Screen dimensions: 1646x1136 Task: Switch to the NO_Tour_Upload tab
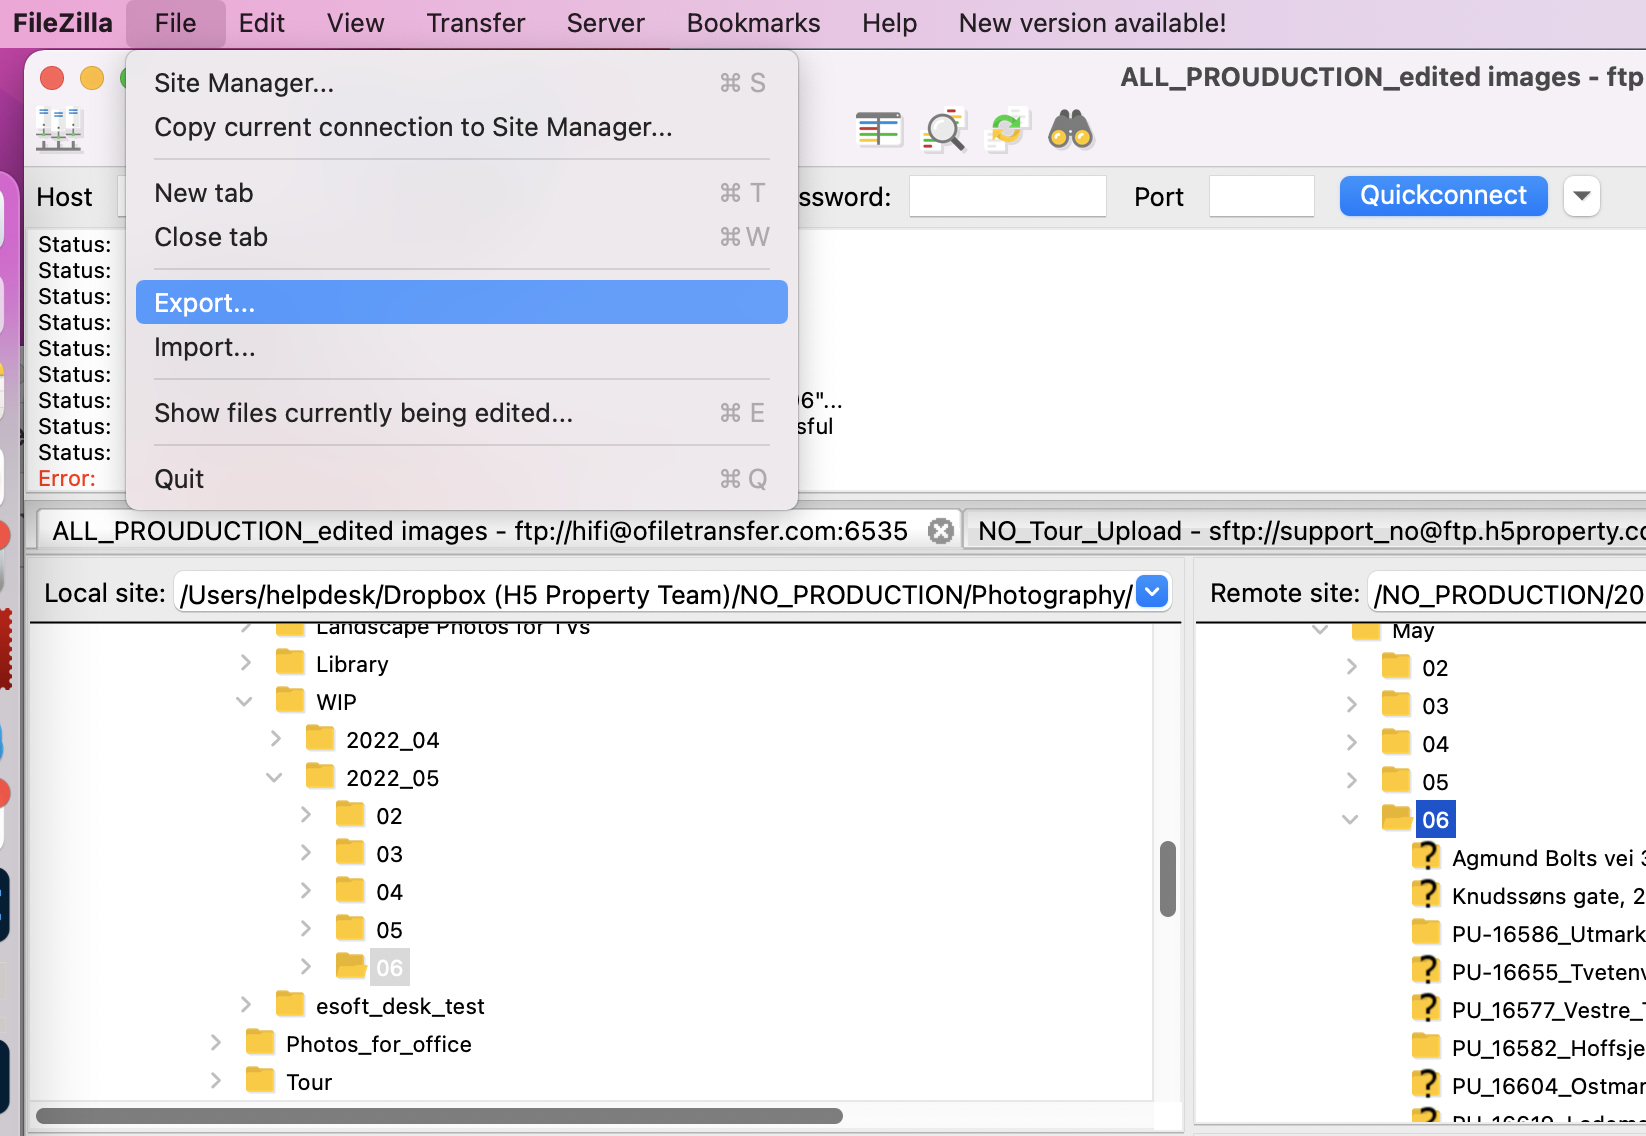point(1306,530)
